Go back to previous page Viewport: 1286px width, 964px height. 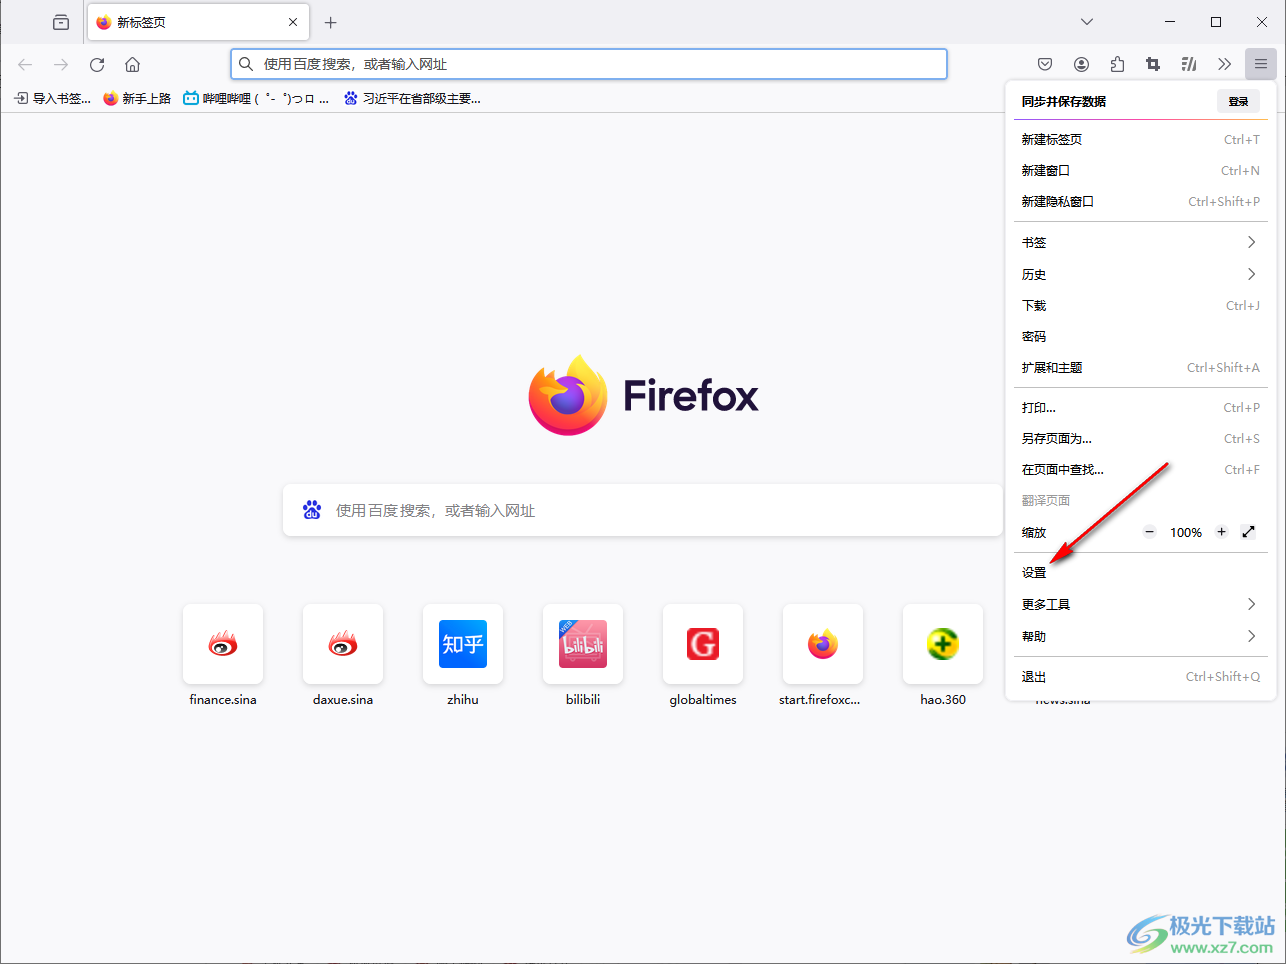tap(25, 64)
